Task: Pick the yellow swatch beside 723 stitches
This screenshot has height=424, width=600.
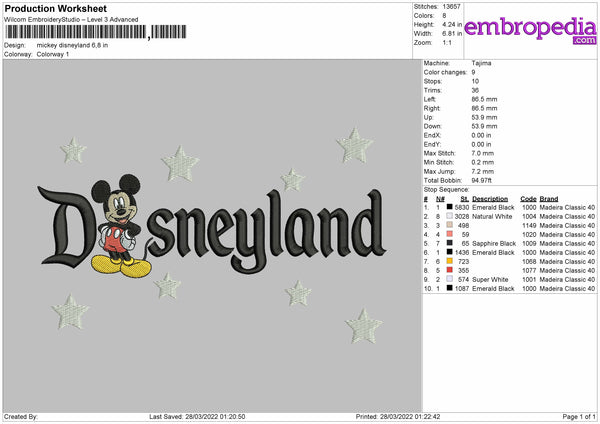Action: pyautogui.click(x=450, y=261)
